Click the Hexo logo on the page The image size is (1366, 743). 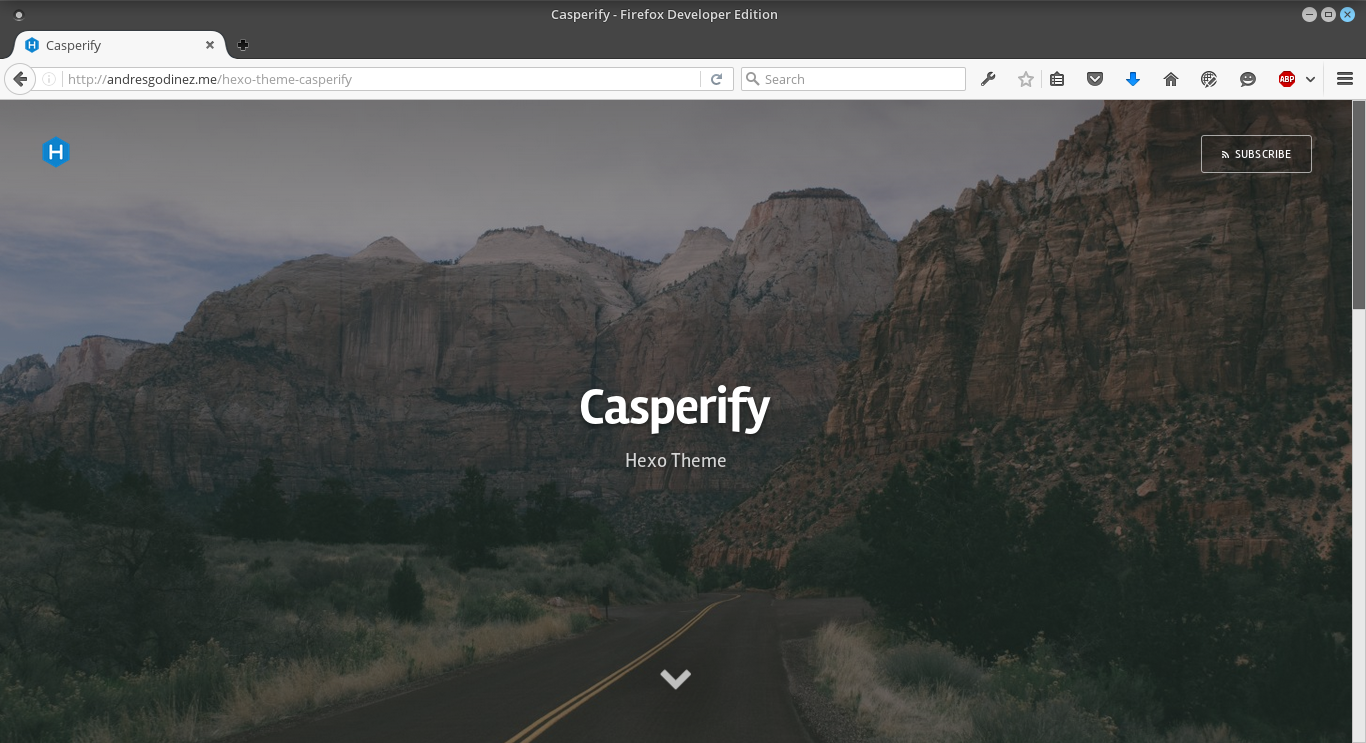pos(56,151)
